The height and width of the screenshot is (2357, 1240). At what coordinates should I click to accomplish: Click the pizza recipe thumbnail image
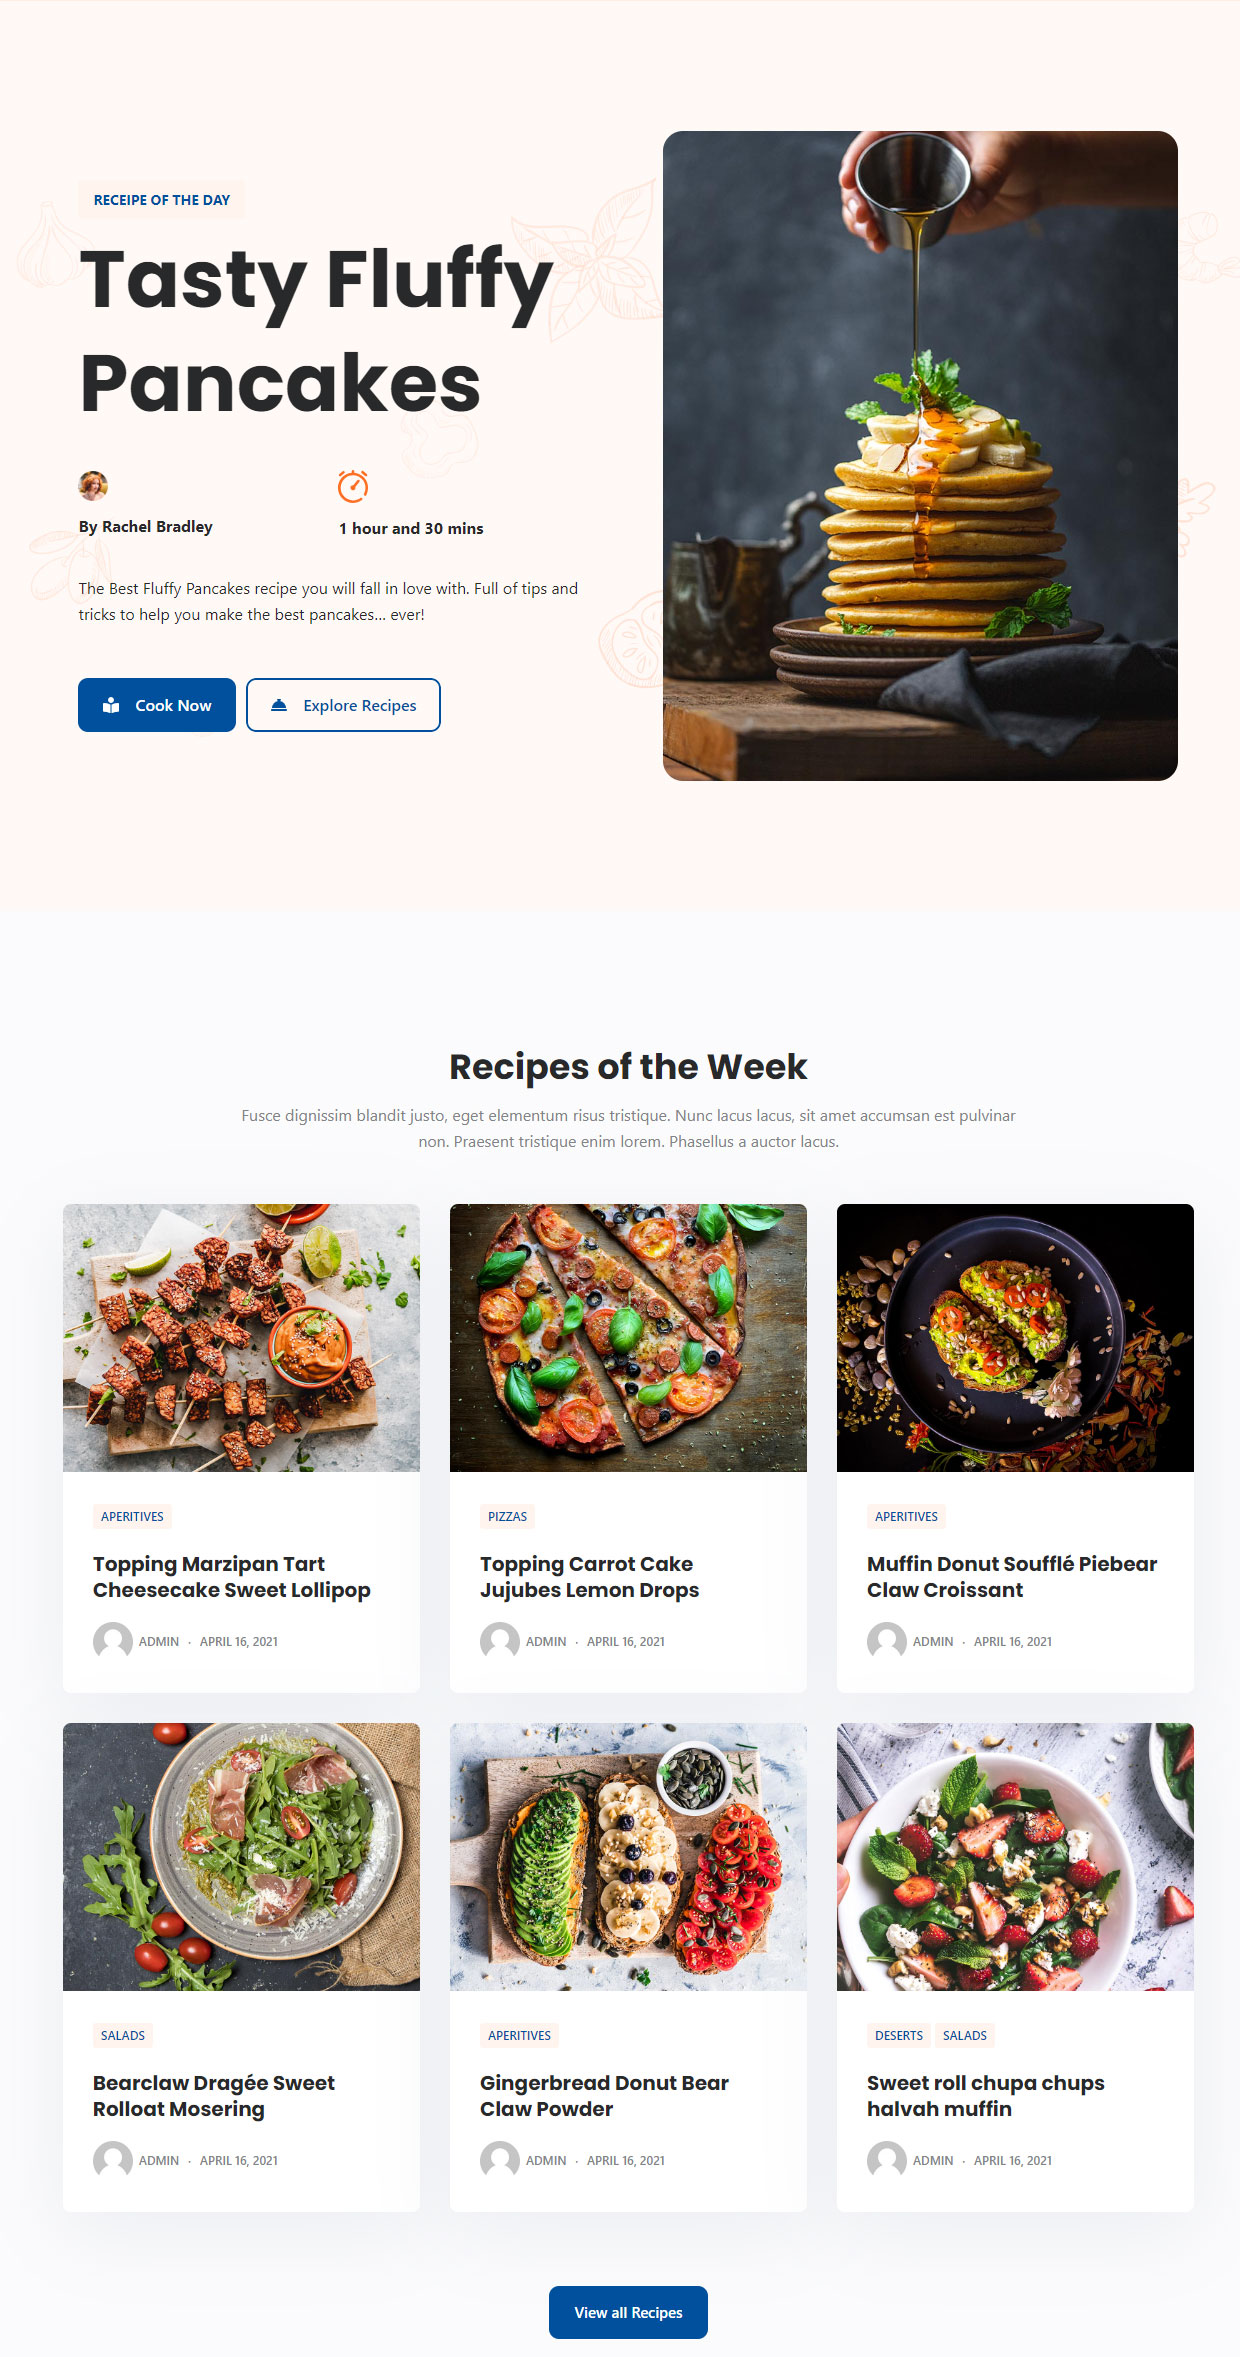628,1338
